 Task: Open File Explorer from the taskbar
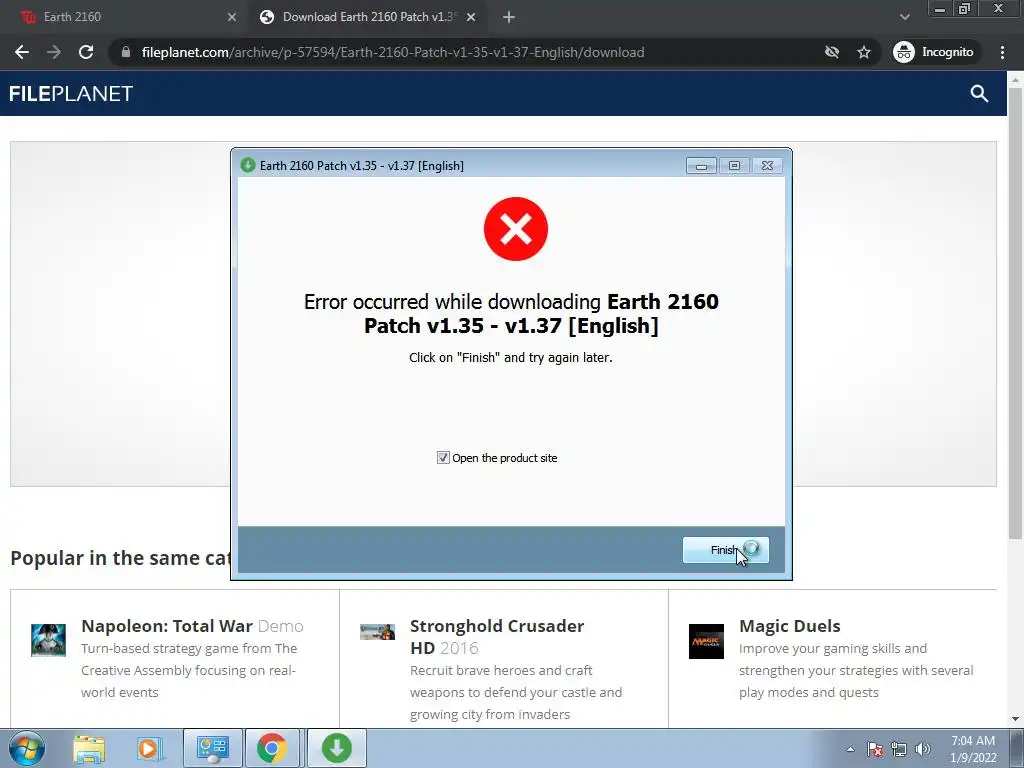coord(89,748)
